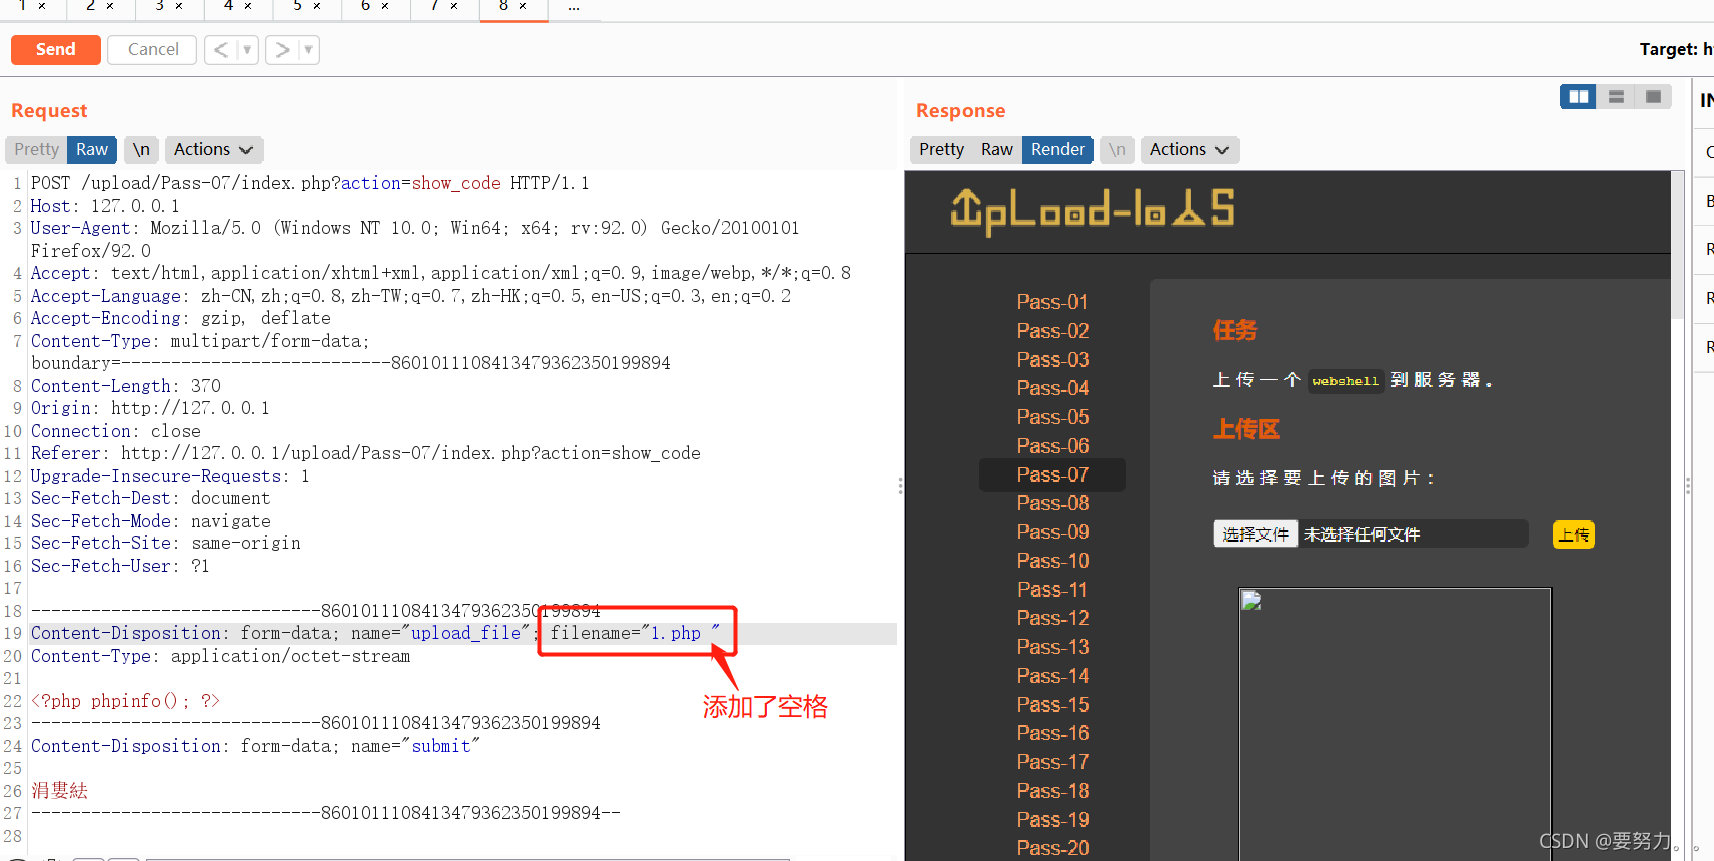The width and height of the screenshot is (1714, 861).
Task: Click the Upload-labs logo
Action: (1092, 211)
